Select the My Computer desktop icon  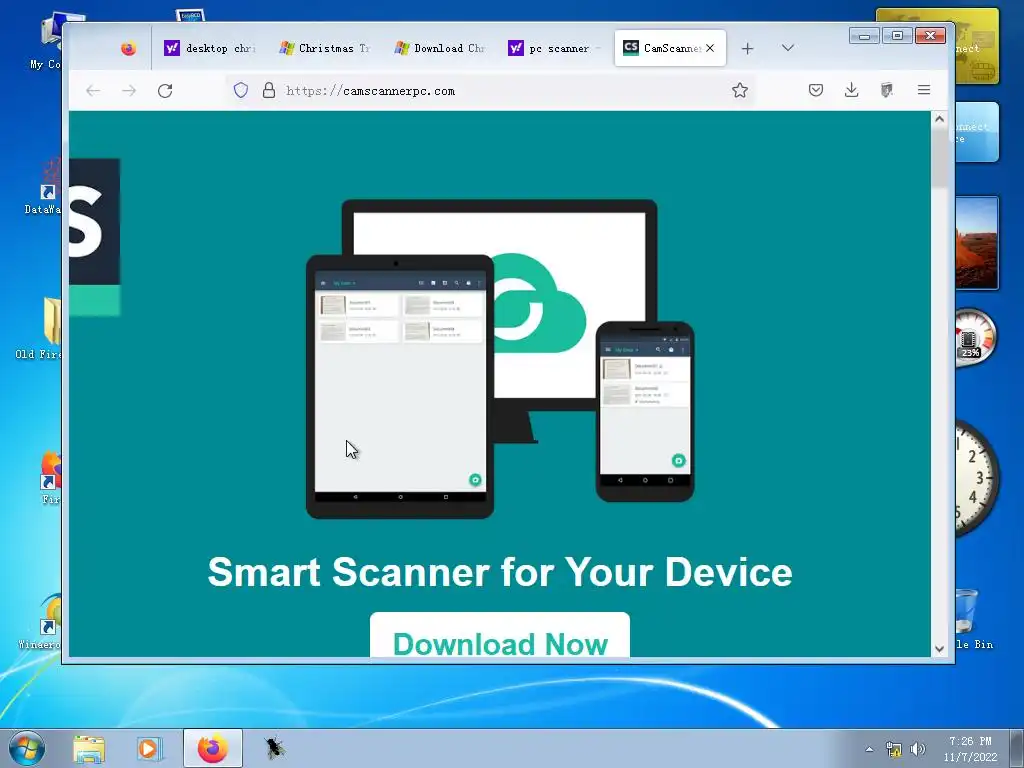point(46,40)
